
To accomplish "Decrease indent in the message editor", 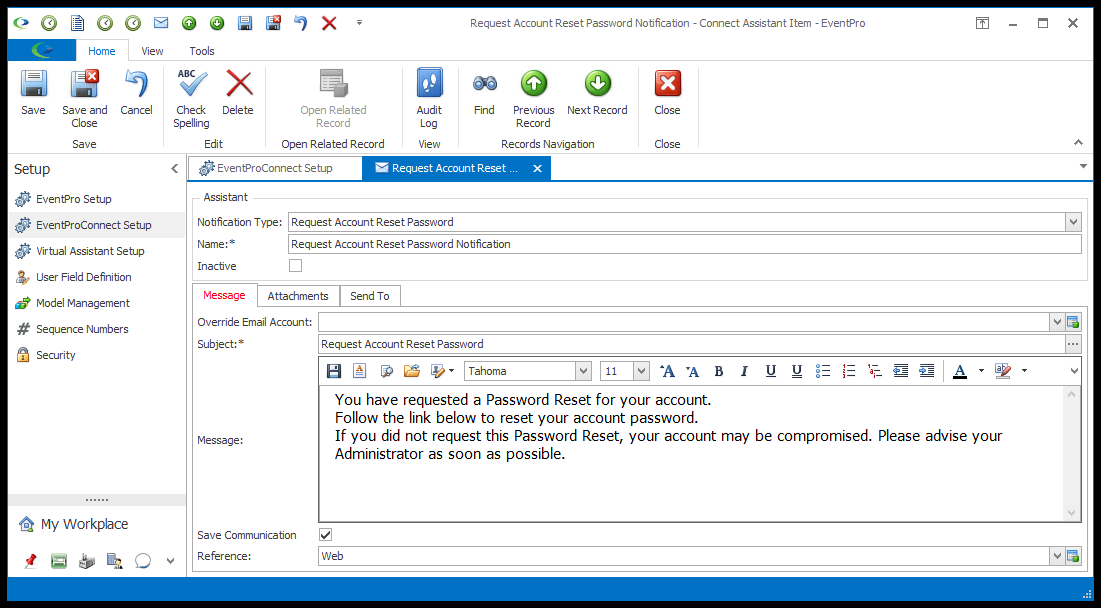I will [901, 371].
